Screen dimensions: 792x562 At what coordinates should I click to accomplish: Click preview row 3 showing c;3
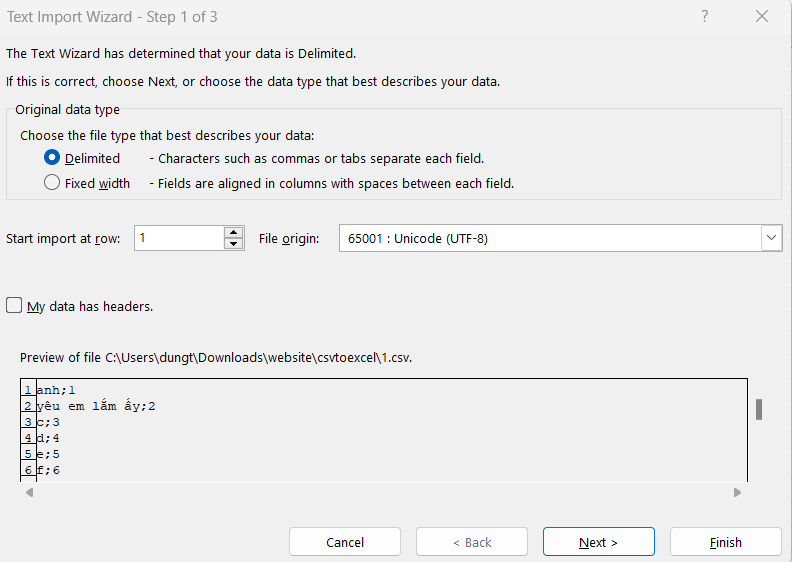pyautogui.click(x=49, y=422)
